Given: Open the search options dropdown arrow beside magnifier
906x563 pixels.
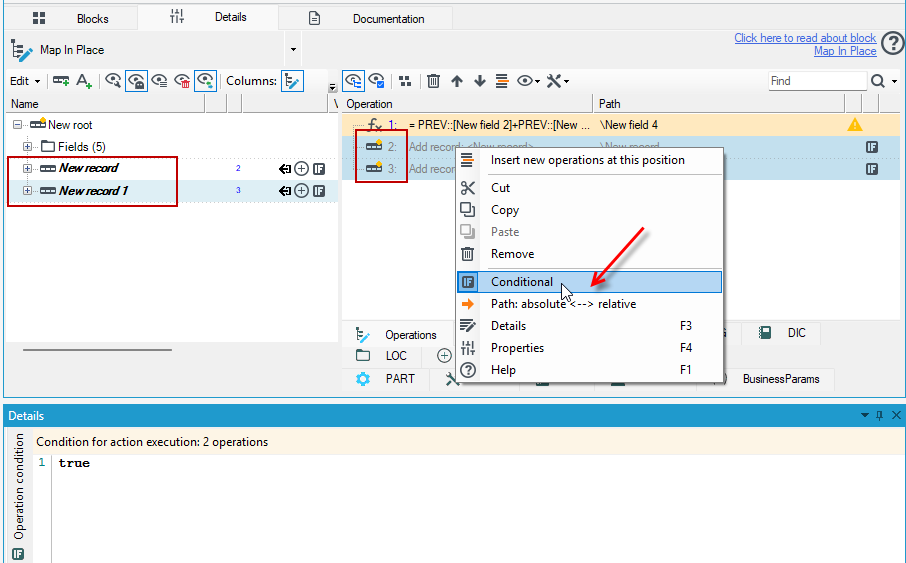Looking at the screenshot, I should pyautogui.click(x=894, y=81).
